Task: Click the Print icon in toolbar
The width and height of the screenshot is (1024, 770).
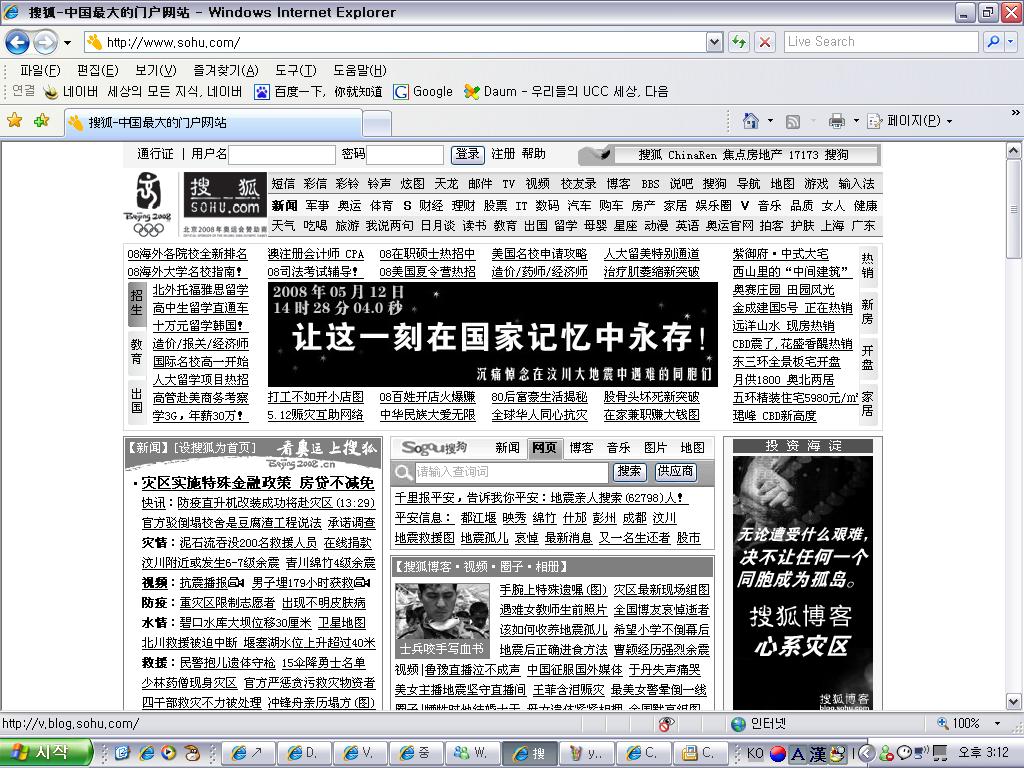Action: [837, 121]
